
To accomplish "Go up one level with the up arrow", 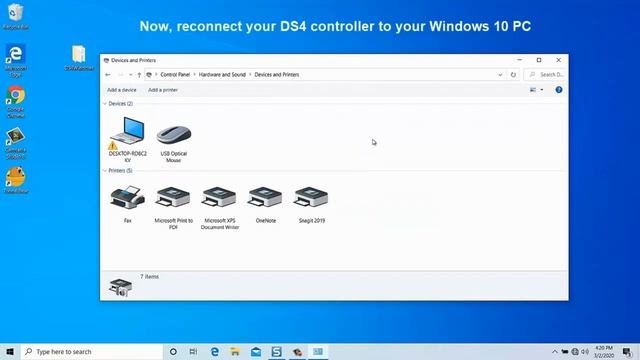I will point(139,75).
